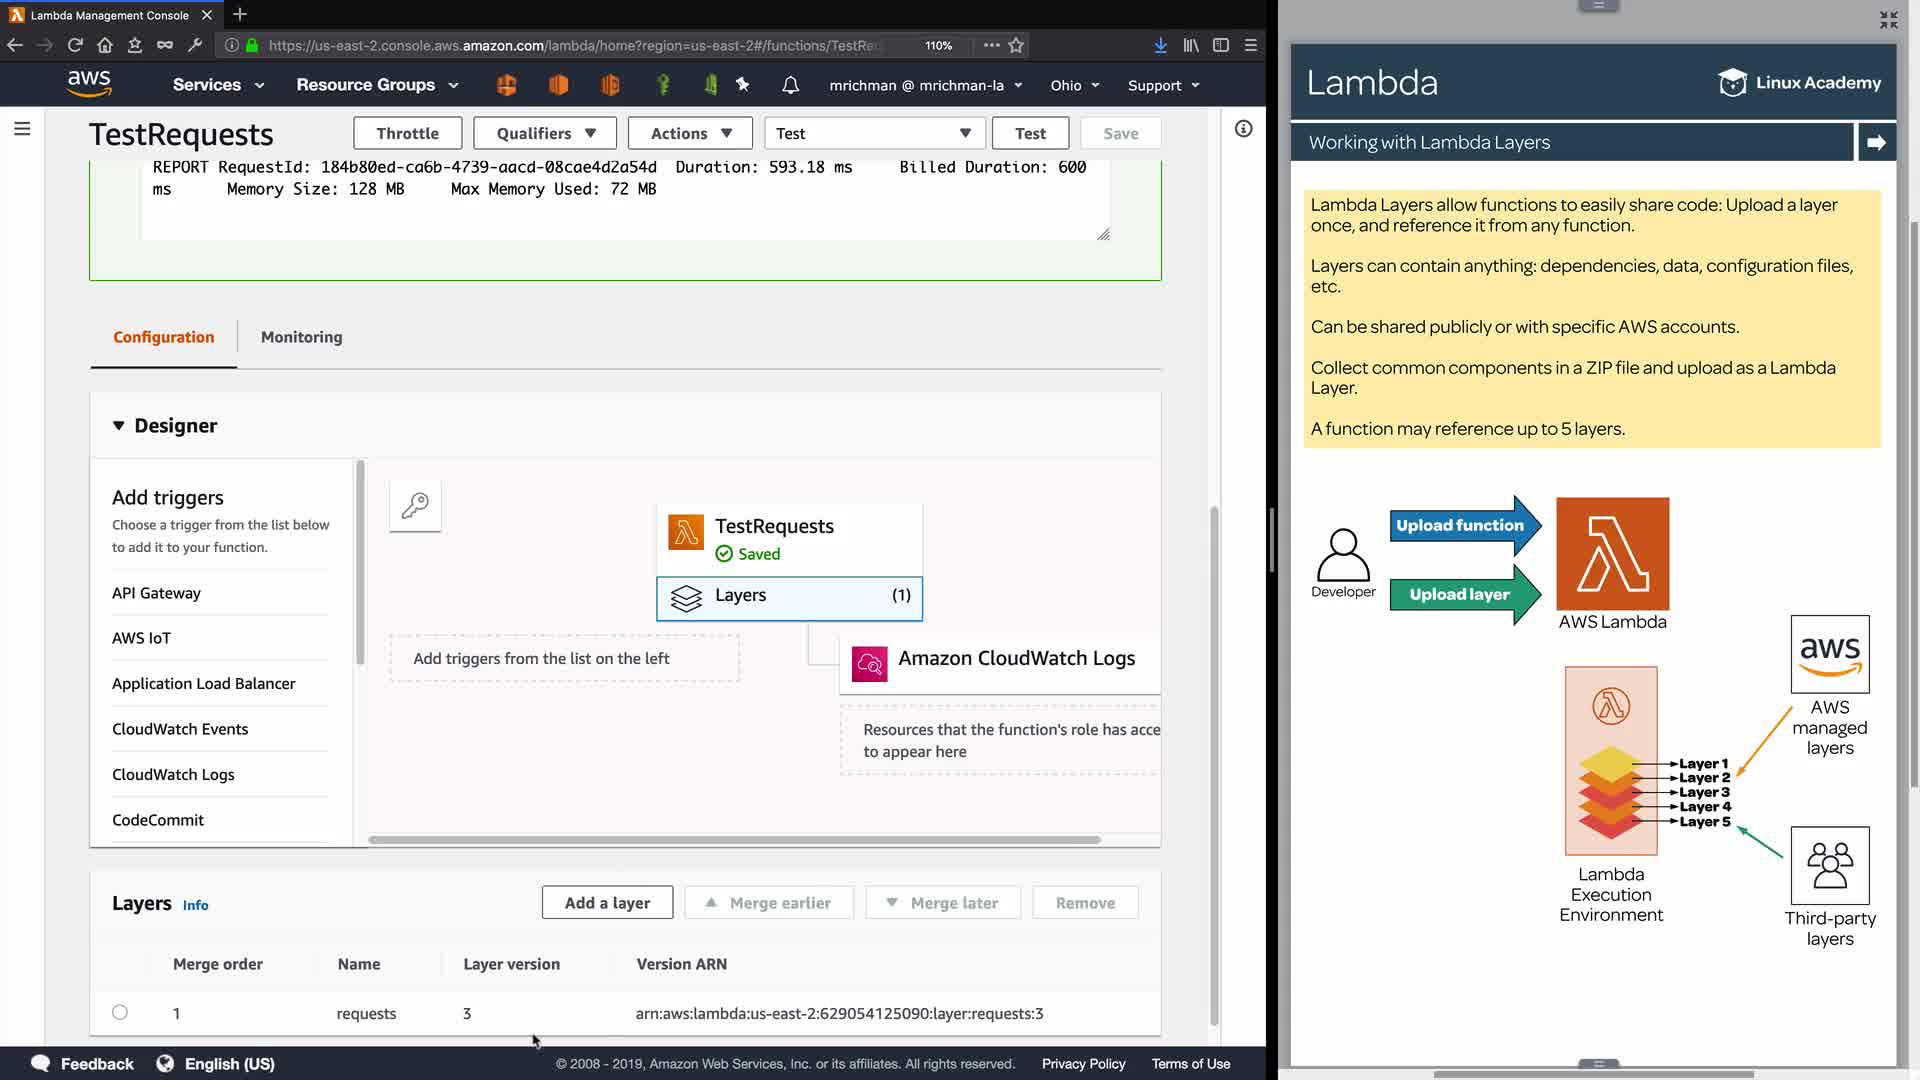The height and width of the screenshot is (1080, 1920).
Task: Click the info circle icon at right
Action: [x=1243, y=129]
